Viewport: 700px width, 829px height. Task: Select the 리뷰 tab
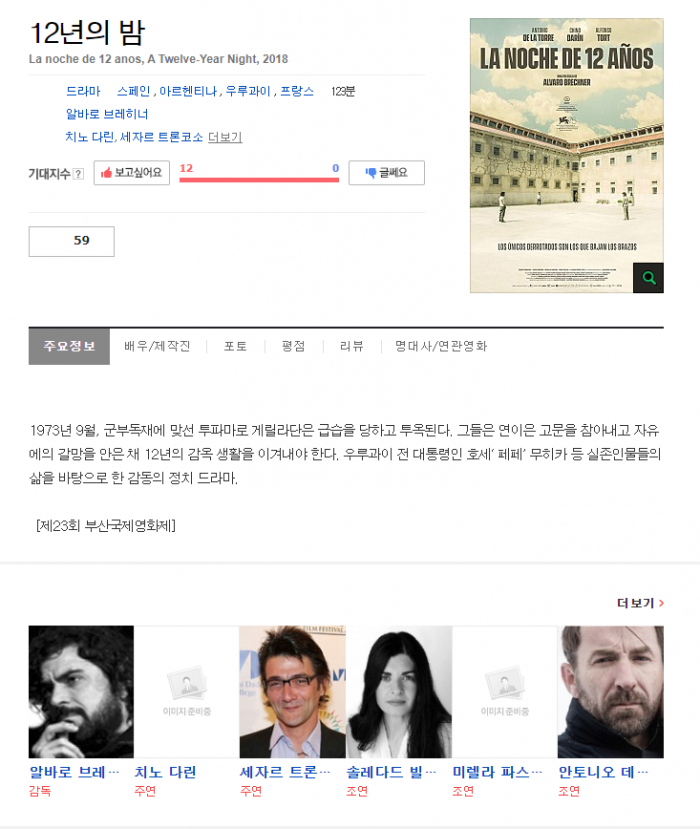[x=352, y=346]
